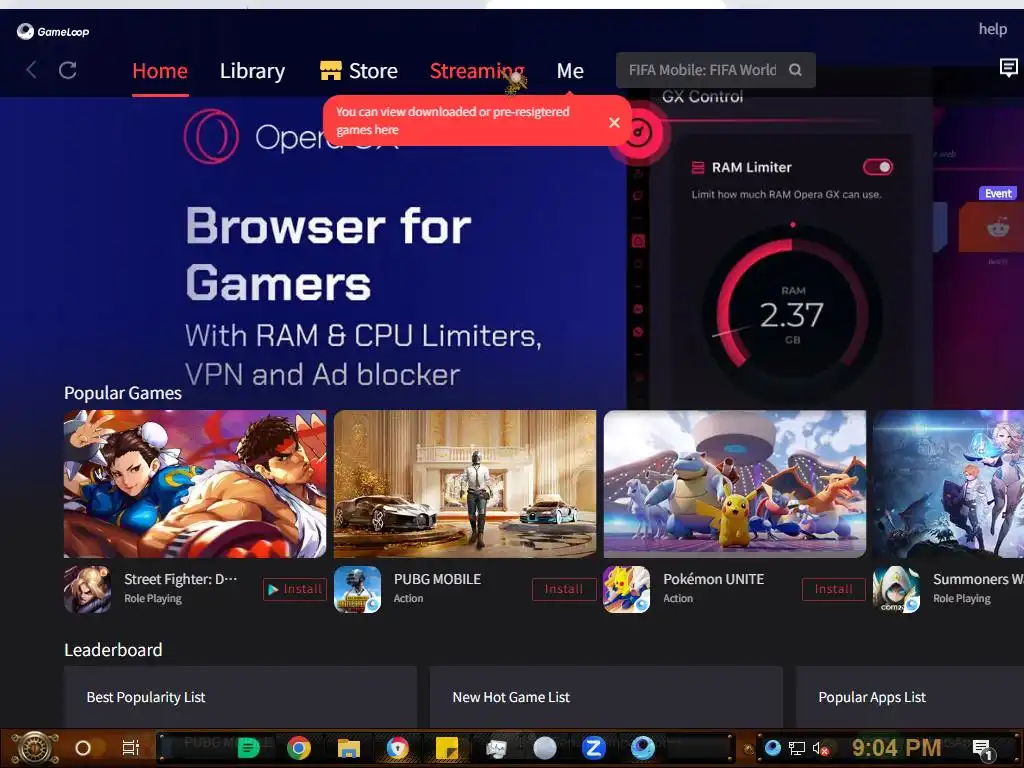Open the PUBG MOBILE banner thumbnail

pyautogui.click(x=465, y=484)
